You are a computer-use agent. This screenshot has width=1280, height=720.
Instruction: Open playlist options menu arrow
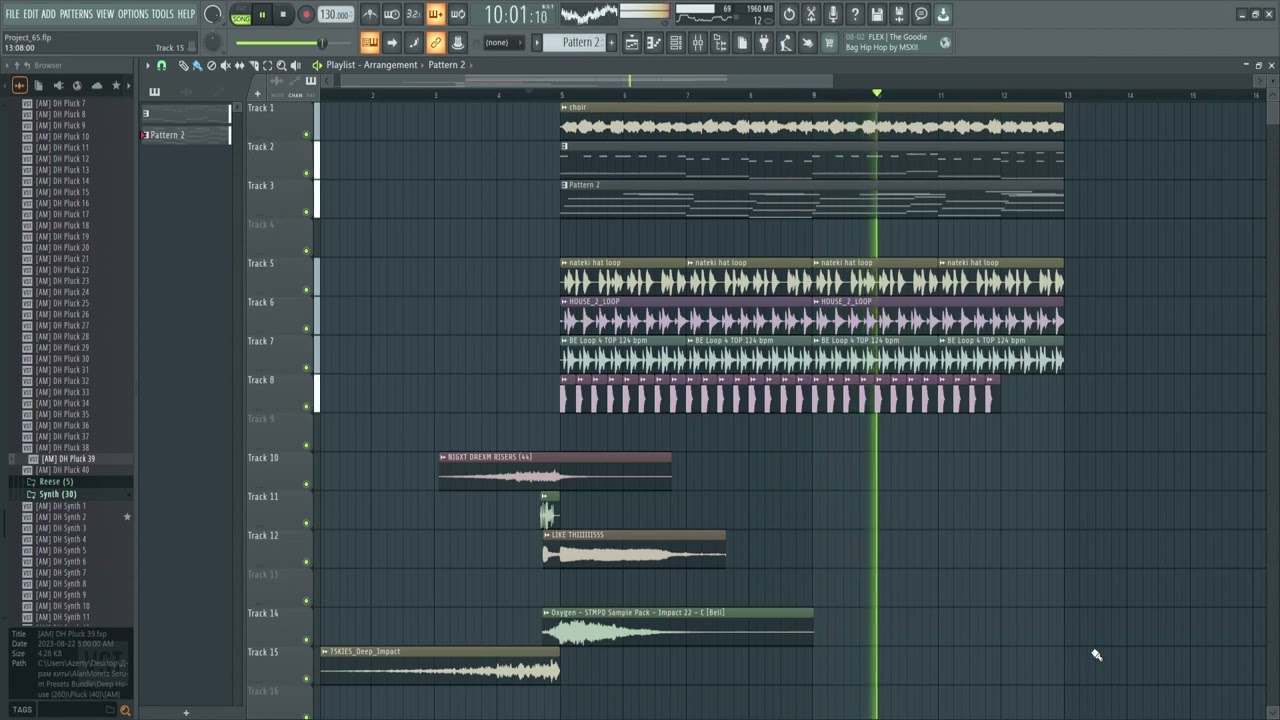[147, 65]
